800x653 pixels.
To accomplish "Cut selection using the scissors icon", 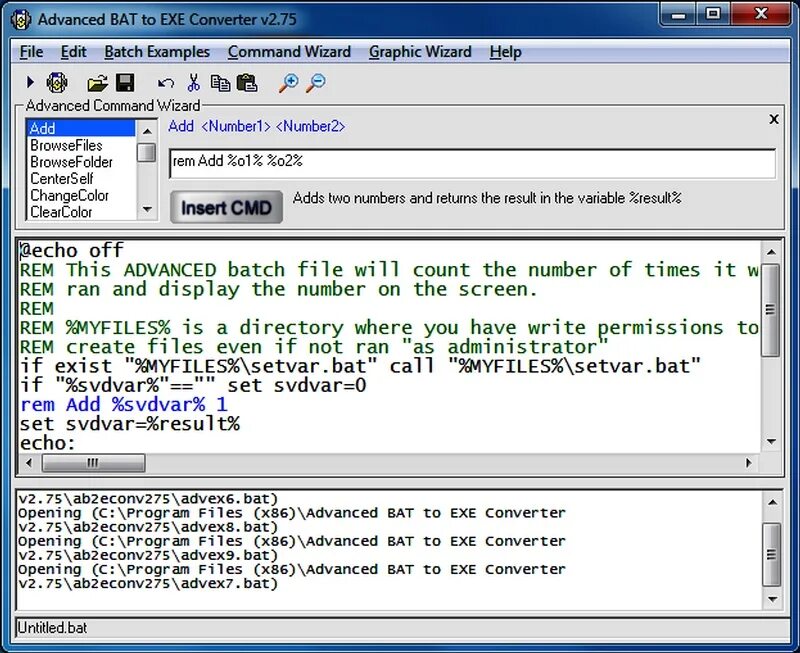I will [x=193, y=83].
